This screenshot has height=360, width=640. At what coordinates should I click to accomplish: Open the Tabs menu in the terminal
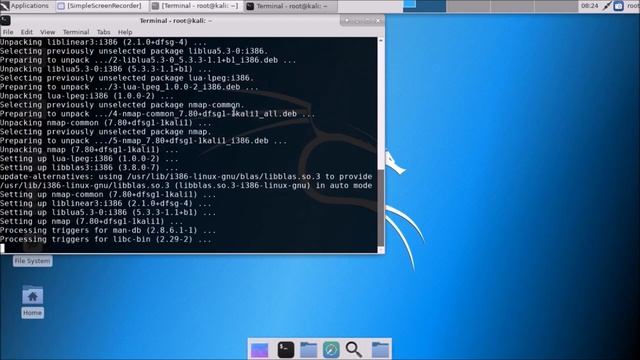click(x=103, y=32)
